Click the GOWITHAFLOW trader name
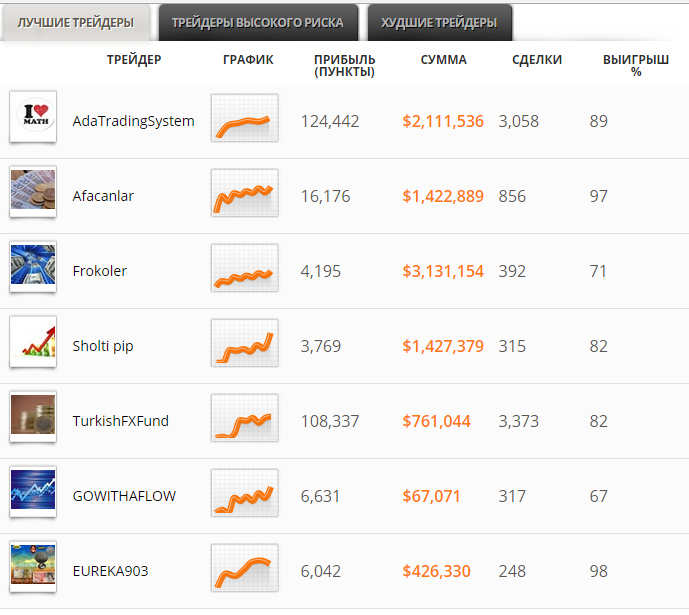Image resolution: width=689 pixels, height=615 pixels. click(x=117, y=496)
